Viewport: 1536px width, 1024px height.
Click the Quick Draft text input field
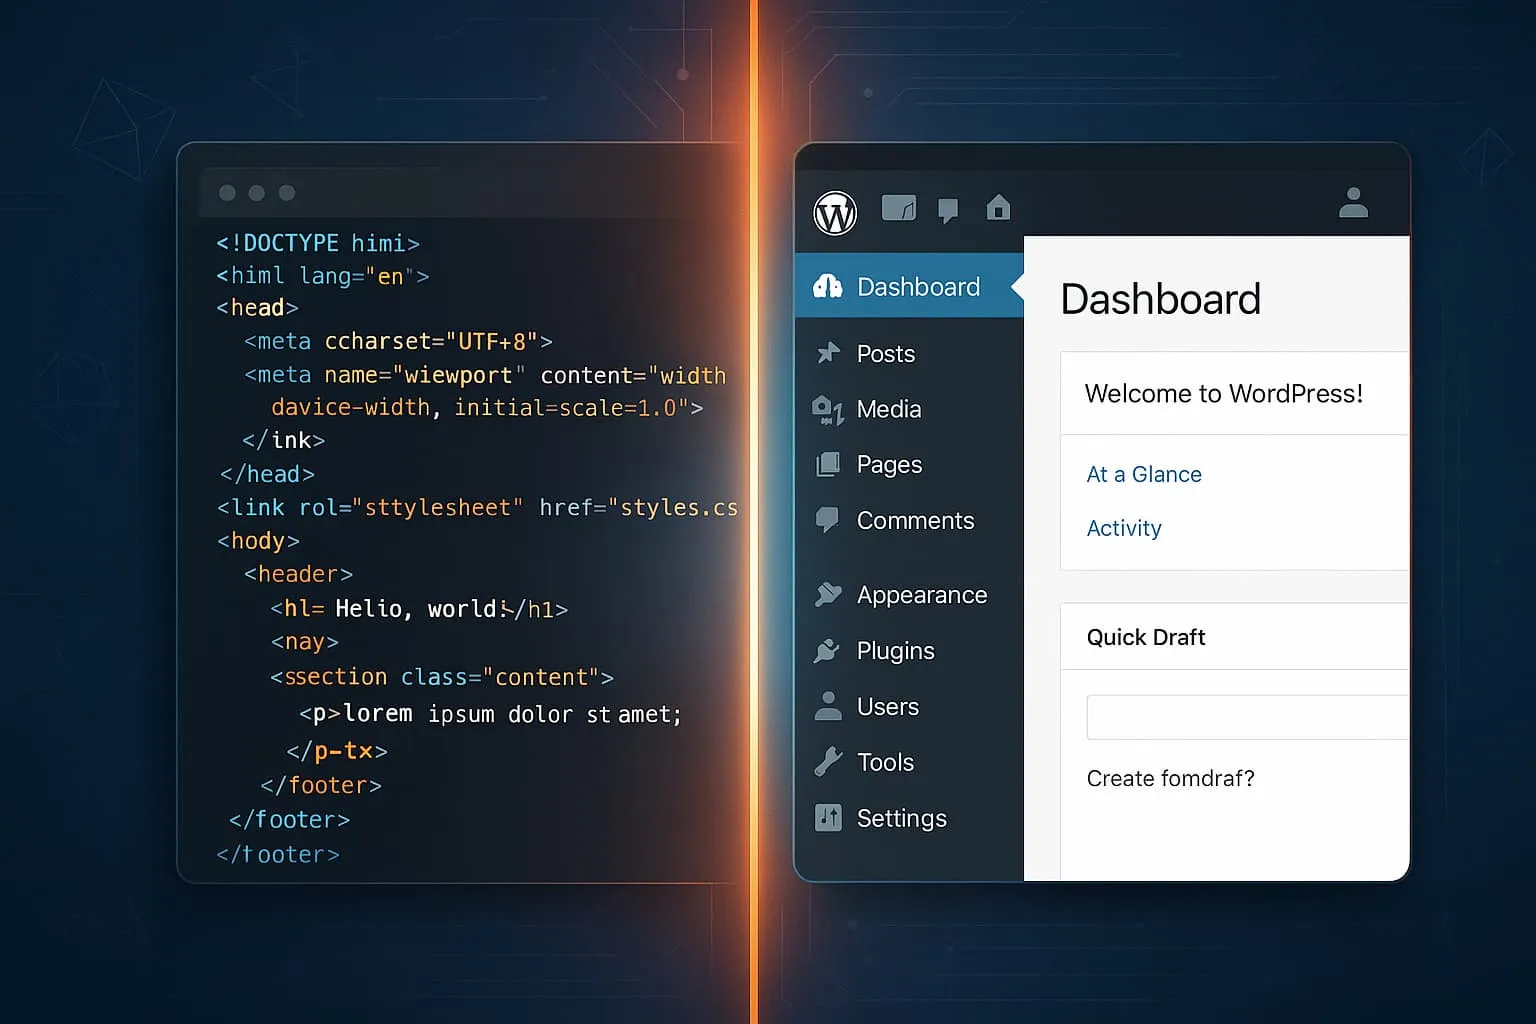(x=1246, y=717)
